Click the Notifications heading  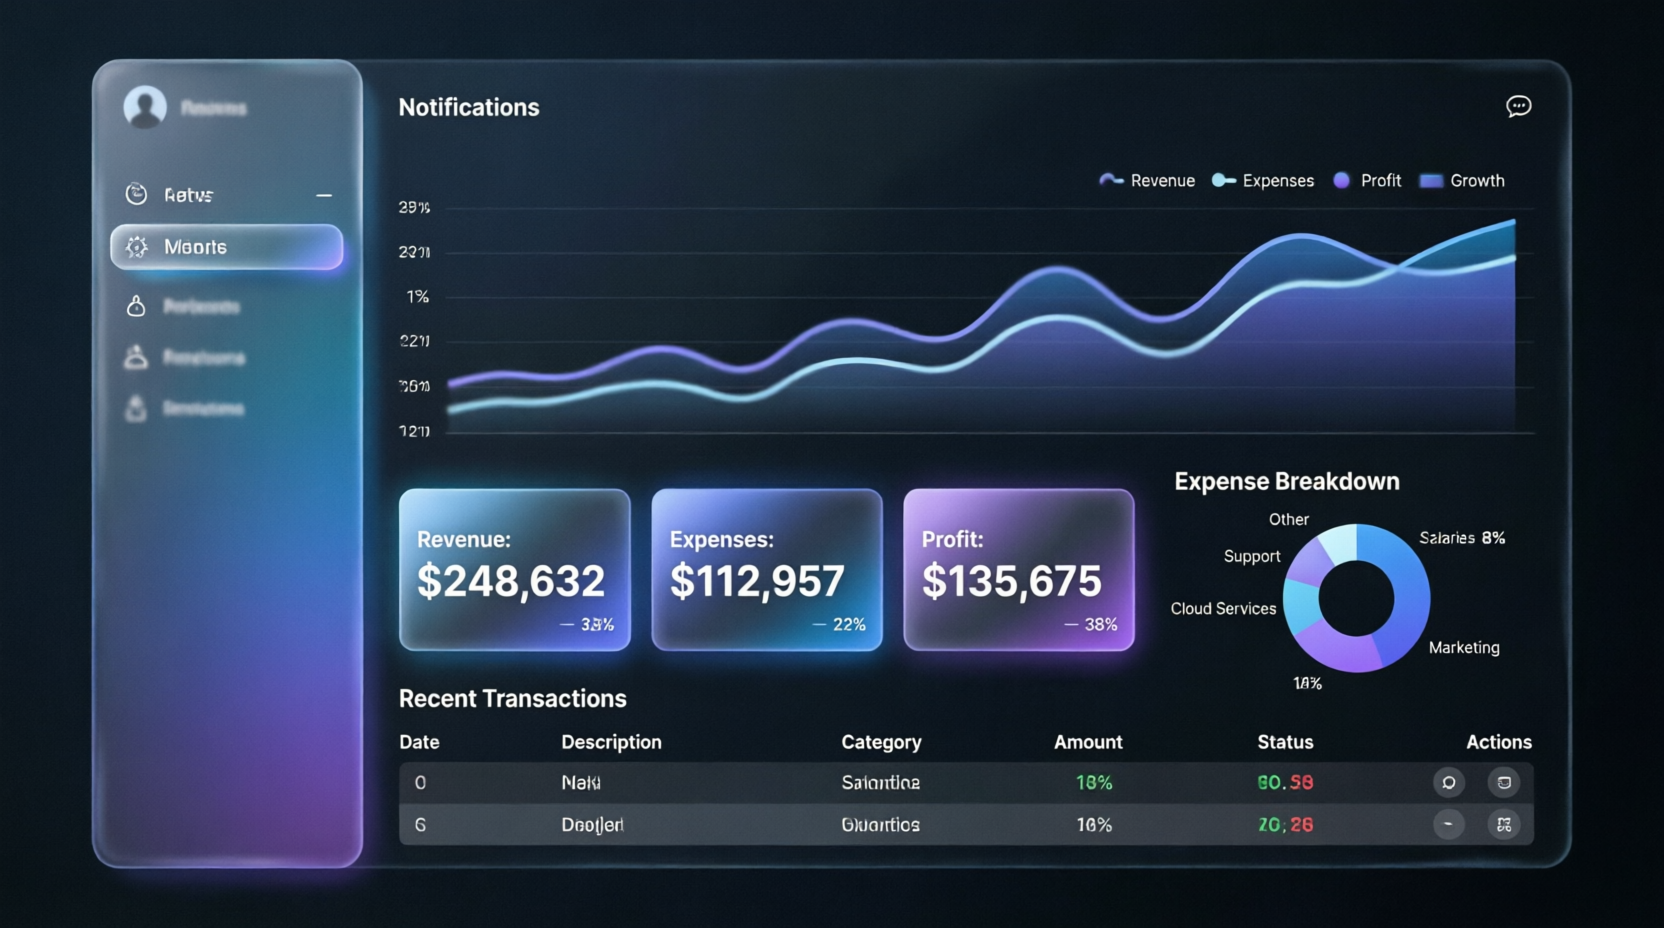pyautogui.click(x=469, y=107)
